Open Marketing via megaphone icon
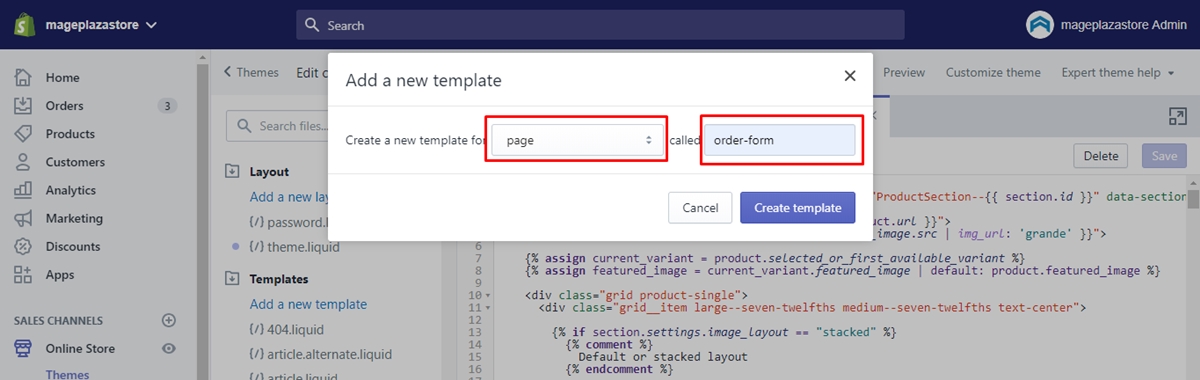This screenshot has width=1200, height=380. (23, 218)
